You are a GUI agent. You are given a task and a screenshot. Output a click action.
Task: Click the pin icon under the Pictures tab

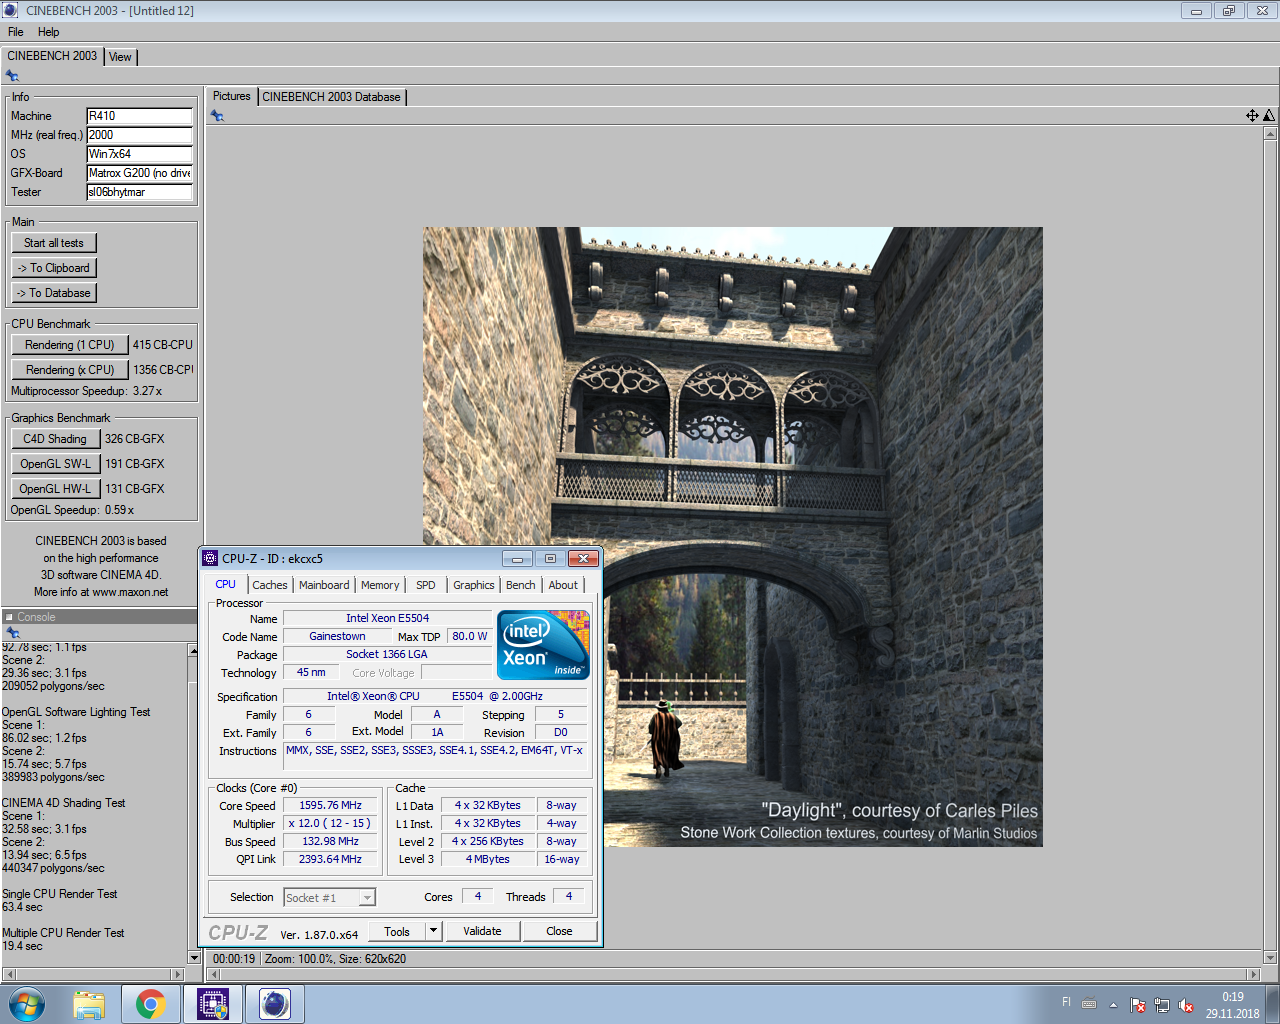tap(217, 116)
